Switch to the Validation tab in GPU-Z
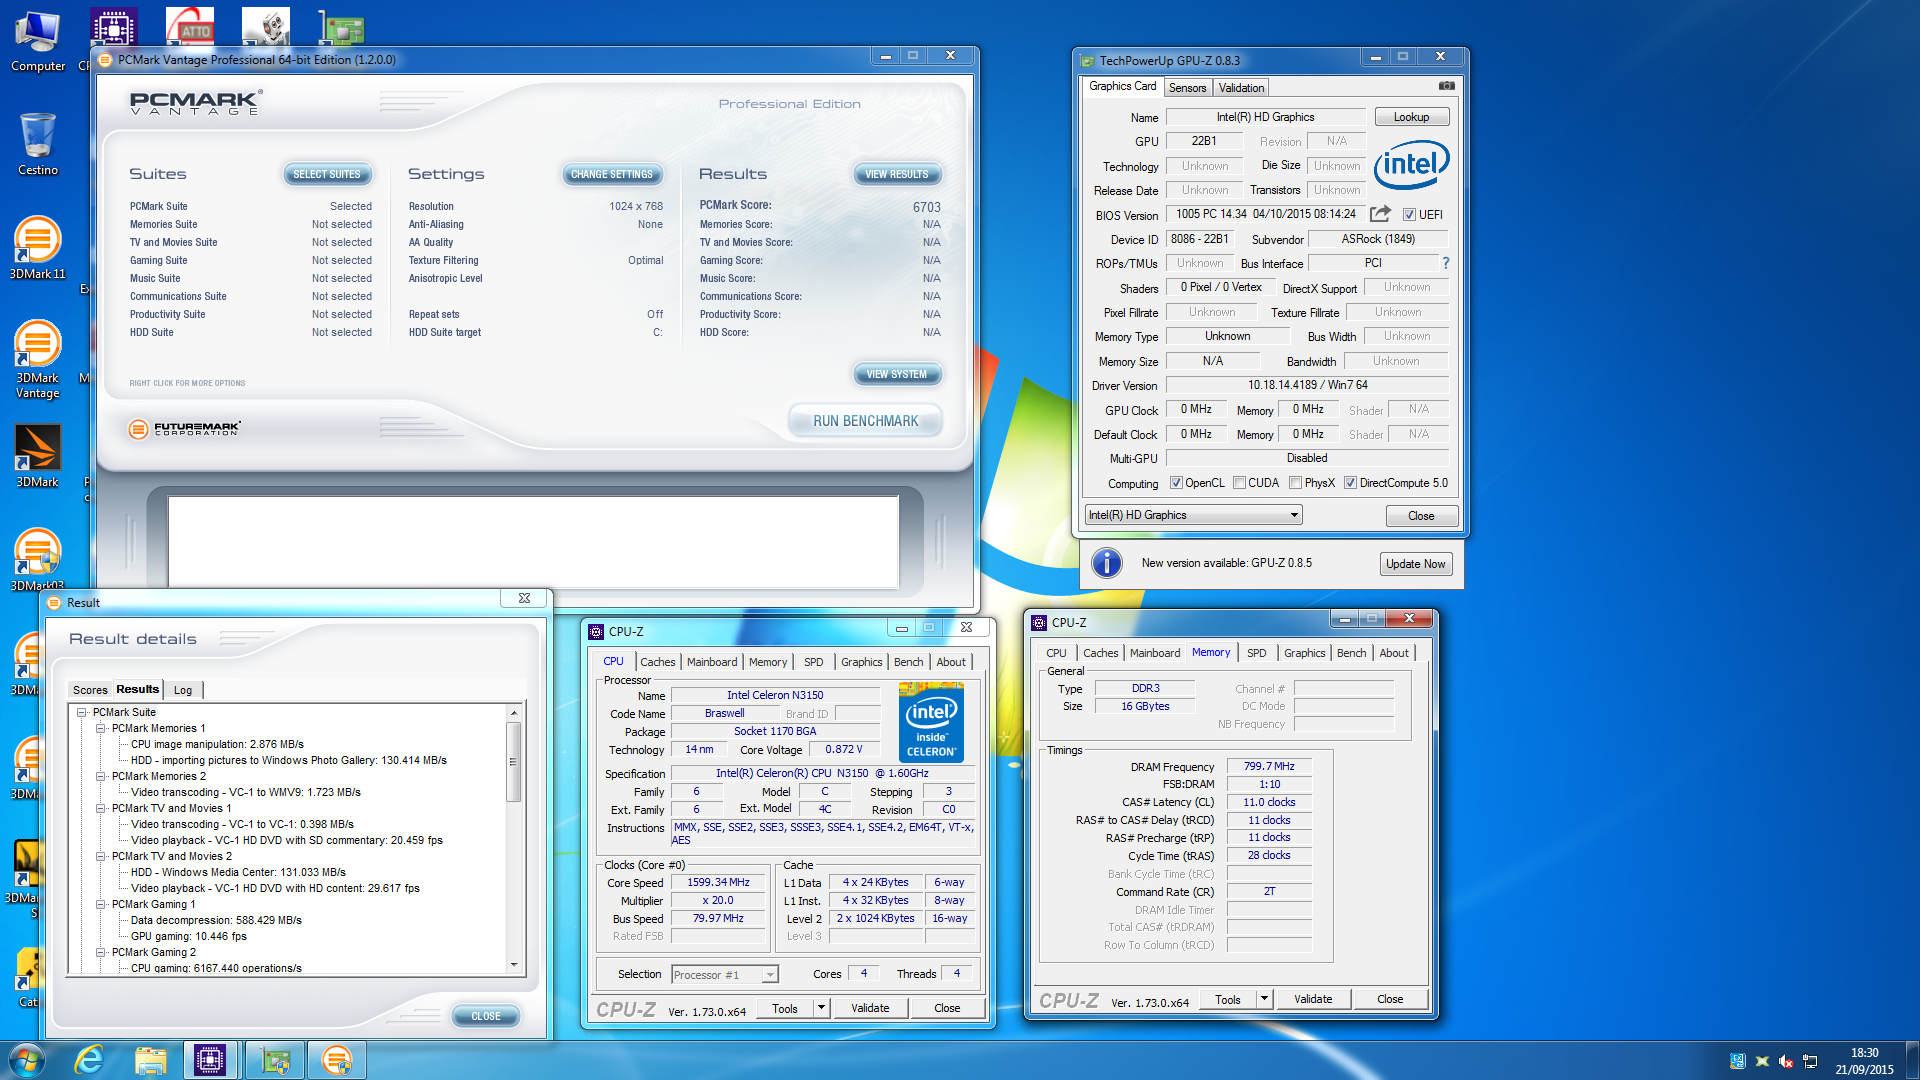Screen dimensions: 1920x1080 coord(1241,88)
